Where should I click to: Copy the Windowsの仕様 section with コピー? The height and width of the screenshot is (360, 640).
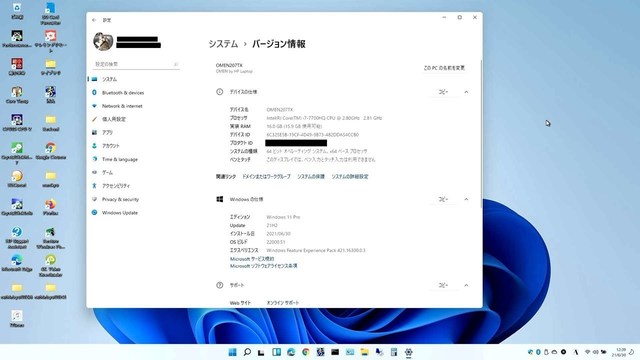click(x=443, y=199)
